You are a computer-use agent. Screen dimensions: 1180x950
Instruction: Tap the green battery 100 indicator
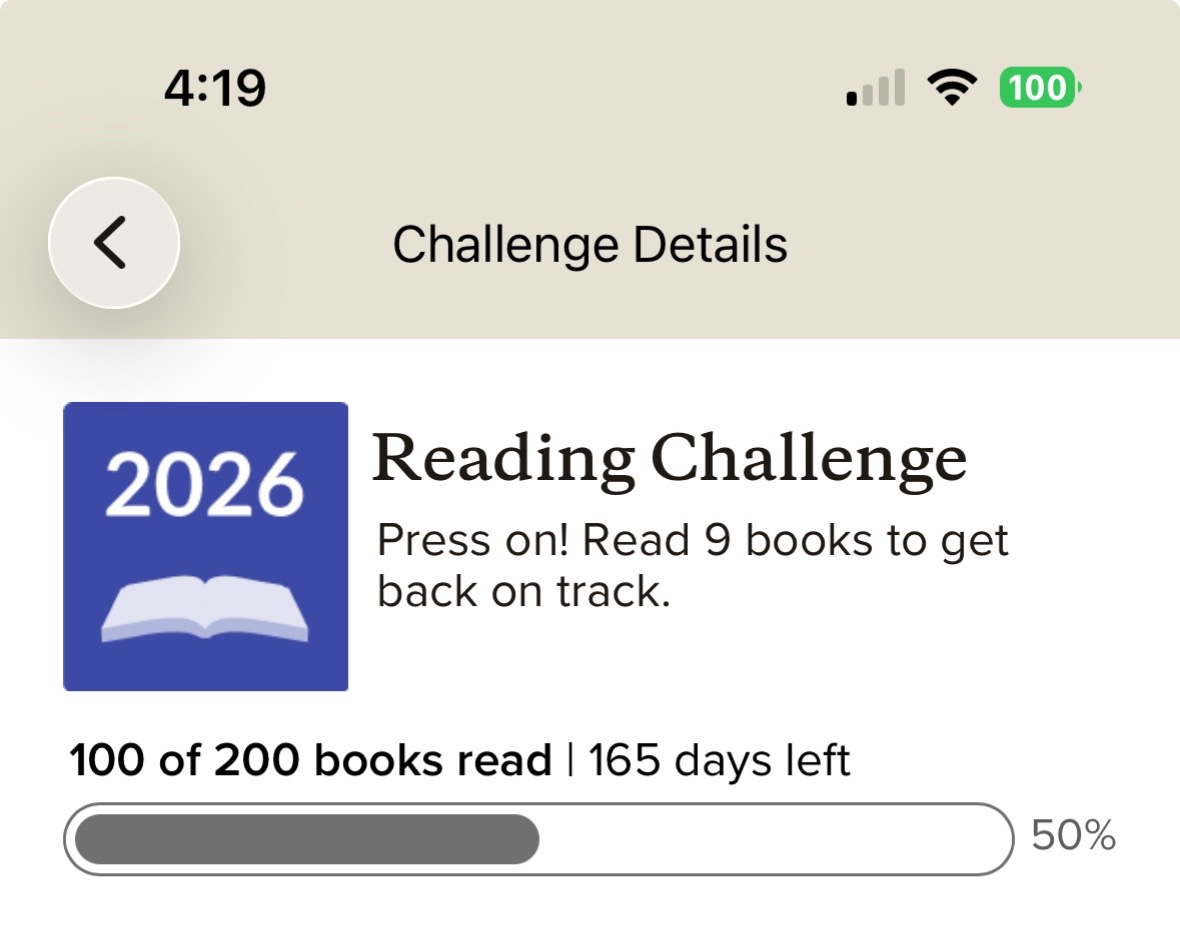point(1040,87)
